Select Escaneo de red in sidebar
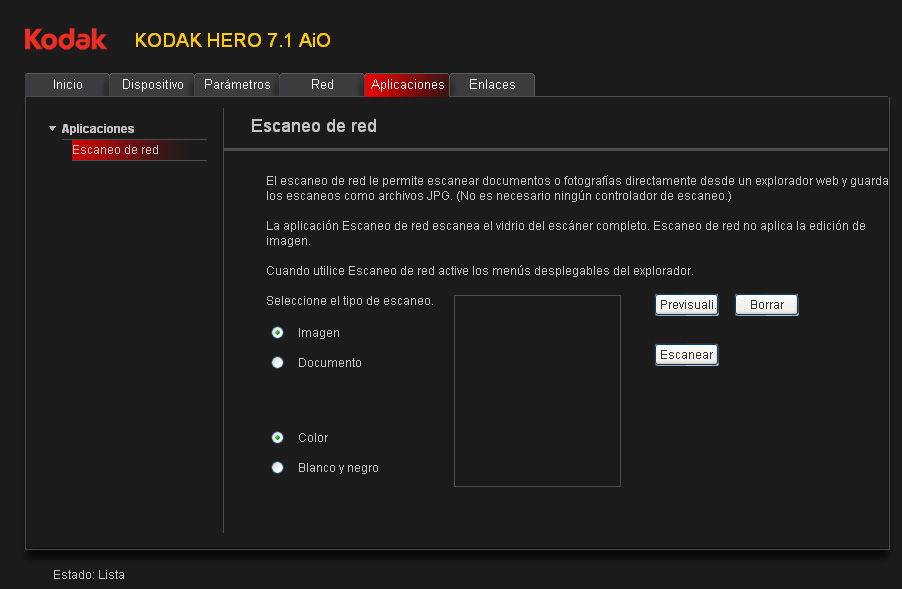 click(139, 150)
